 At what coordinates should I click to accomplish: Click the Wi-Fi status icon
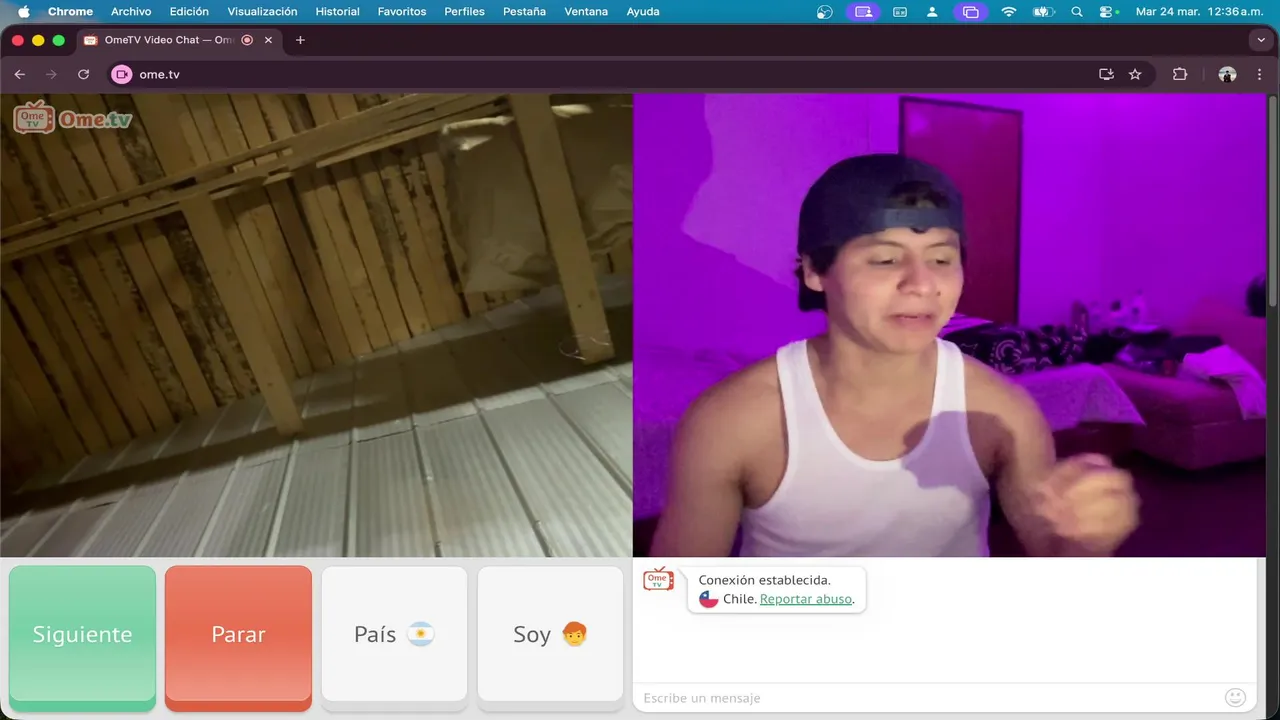(1009, 11)
